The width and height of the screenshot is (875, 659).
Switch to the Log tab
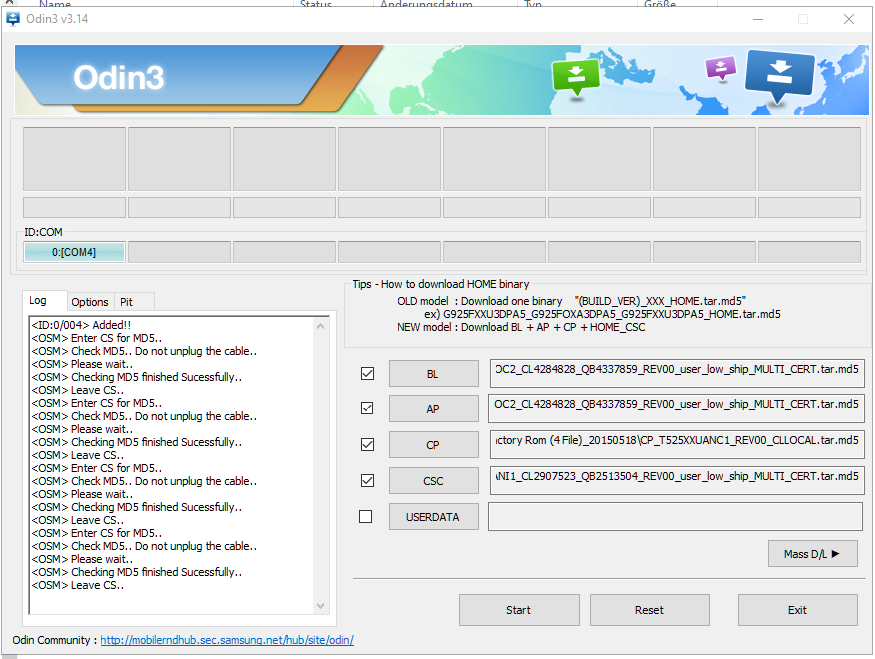tap(45, 301)
